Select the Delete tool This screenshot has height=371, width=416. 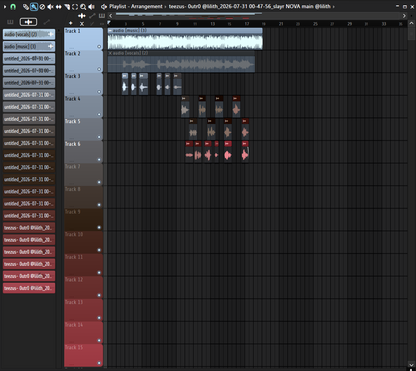click(x=42, y=7)
